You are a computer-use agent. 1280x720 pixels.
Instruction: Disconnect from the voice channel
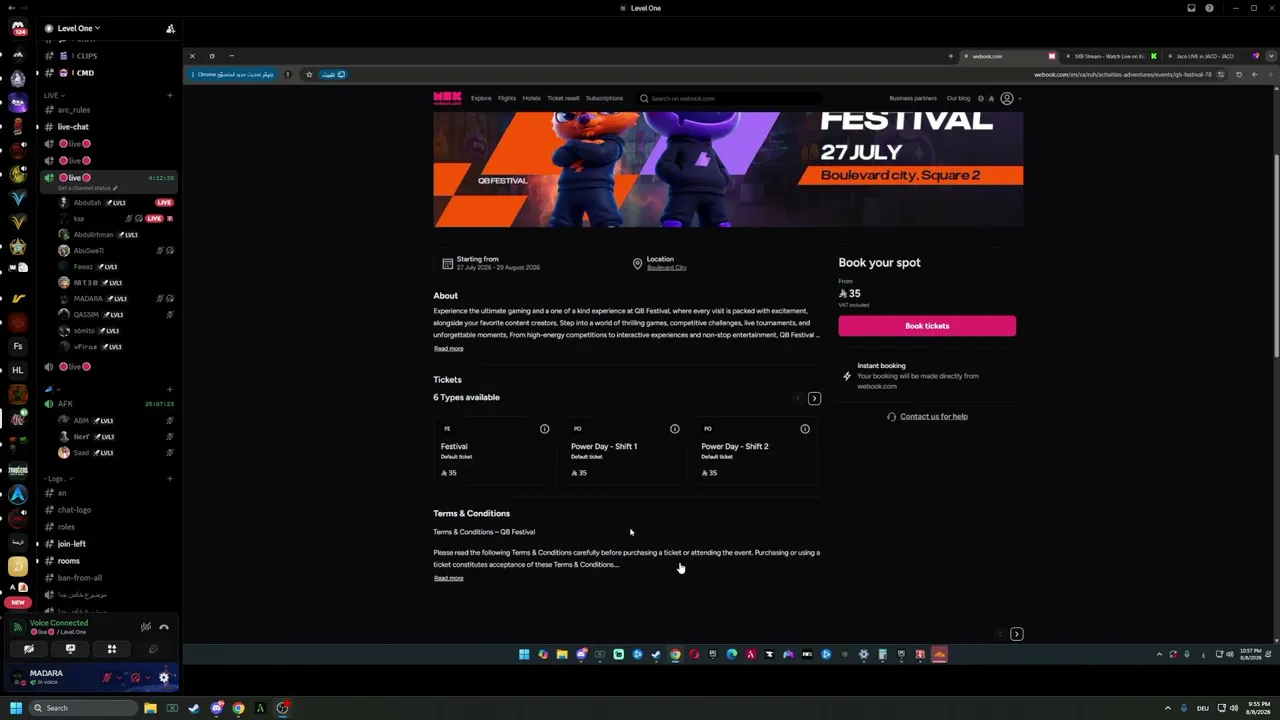[164, 627]
